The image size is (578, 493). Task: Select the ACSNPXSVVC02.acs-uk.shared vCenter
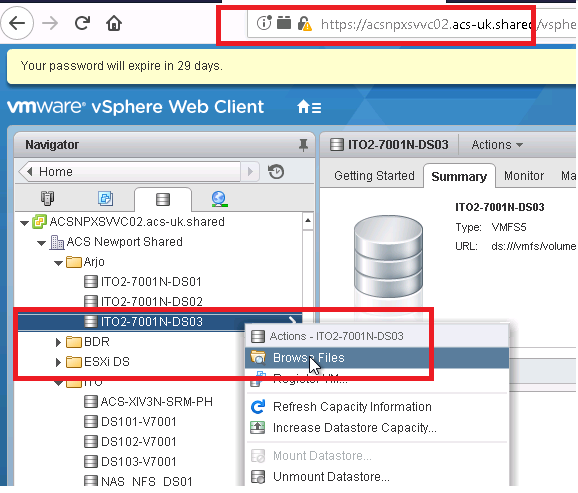(x=137, y=222)
